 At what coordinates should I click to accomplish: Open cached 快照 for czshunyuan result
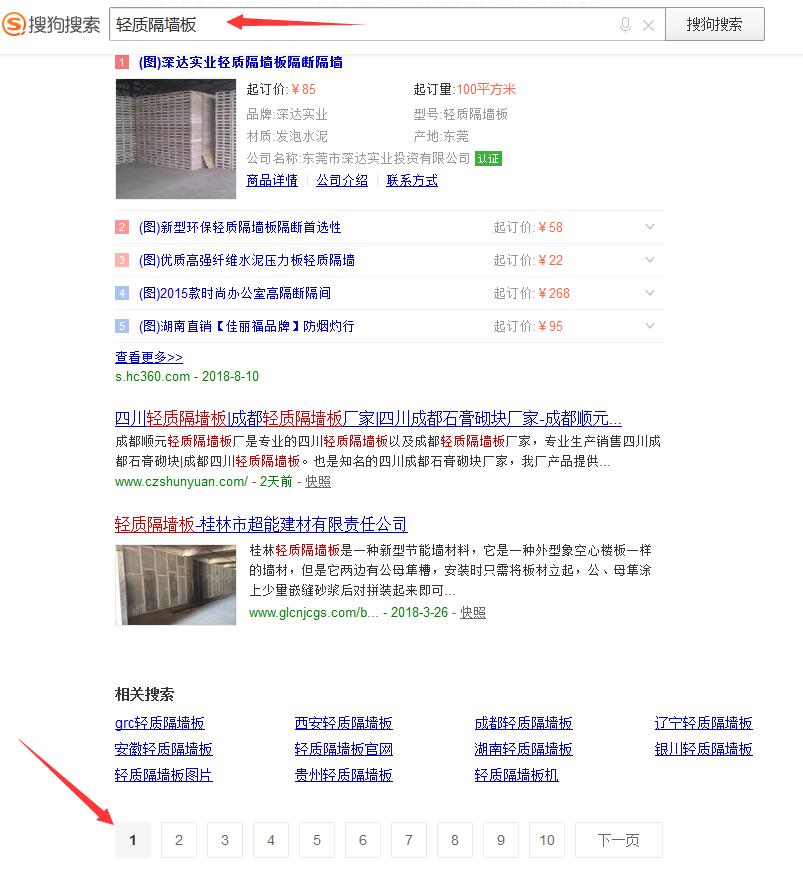tap(318, 481)
